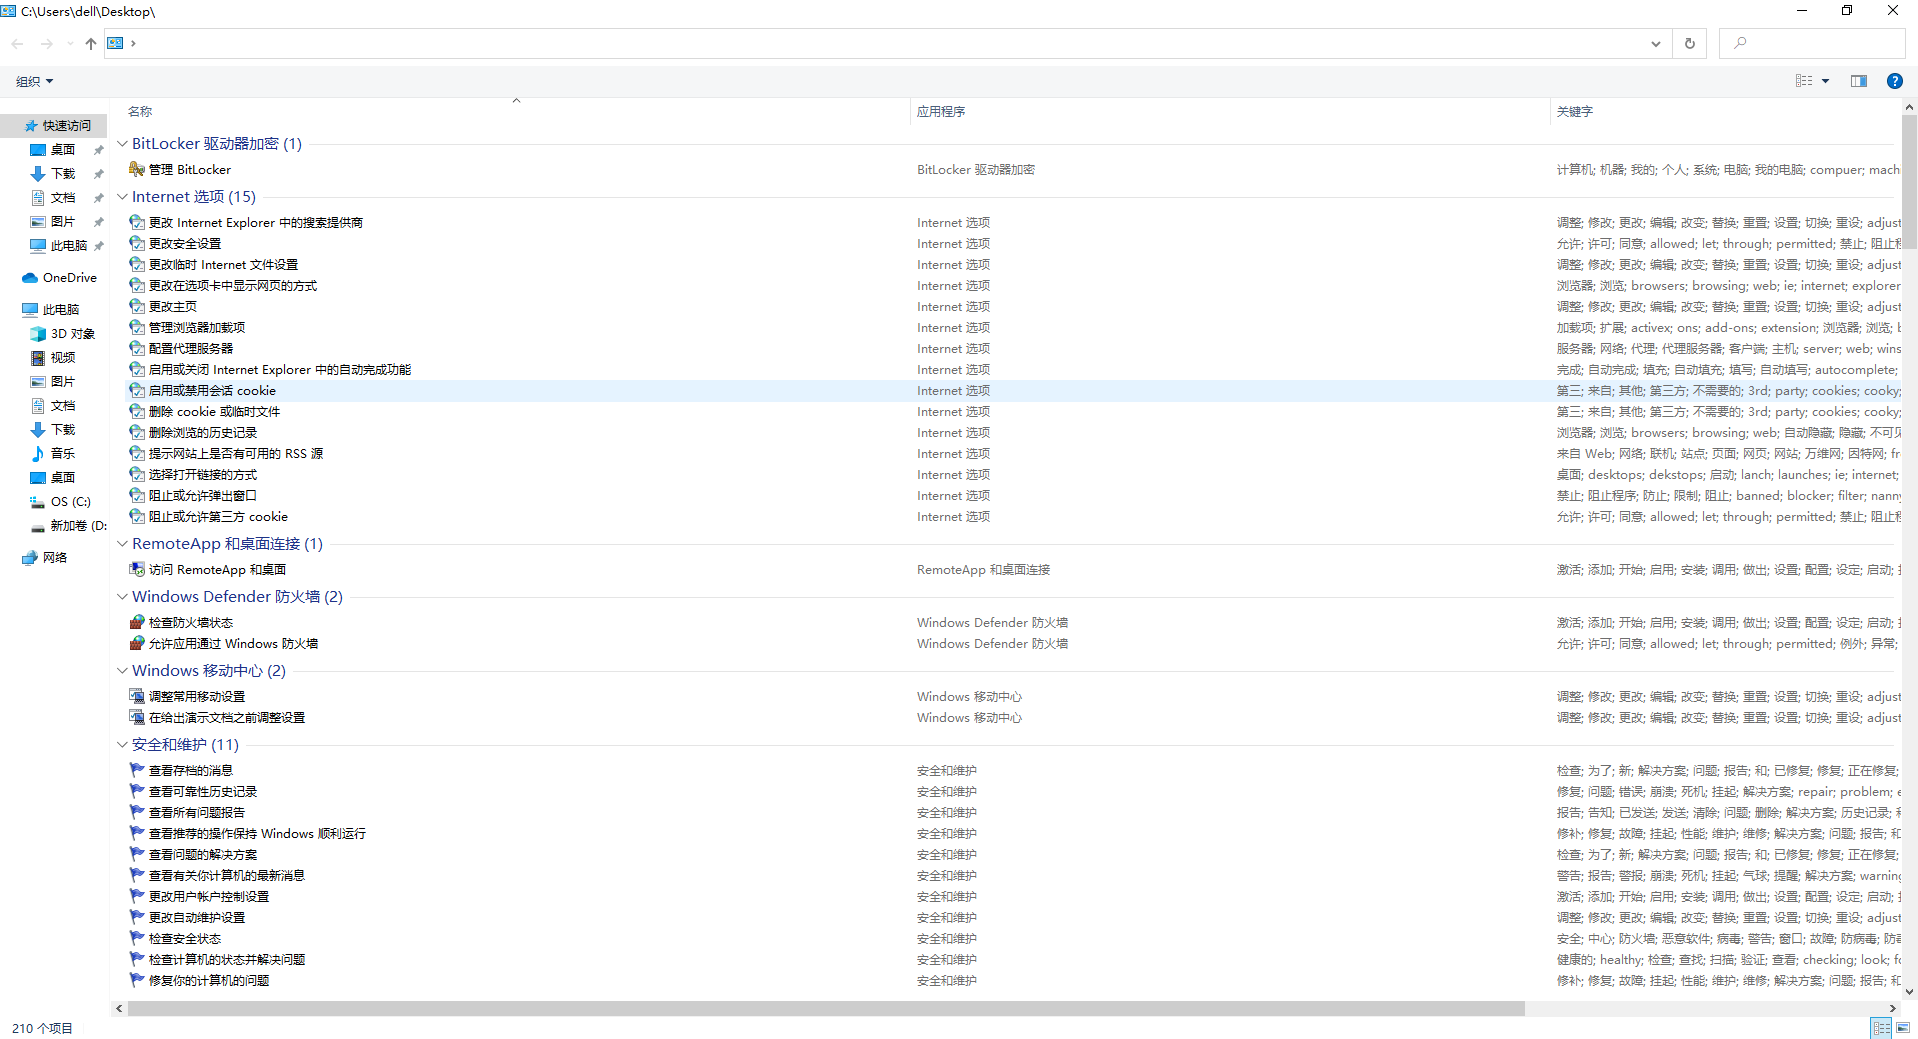Sort by the 关键字 column header
This screenshot has height=1039, width=1918.
coord(1574,111)
